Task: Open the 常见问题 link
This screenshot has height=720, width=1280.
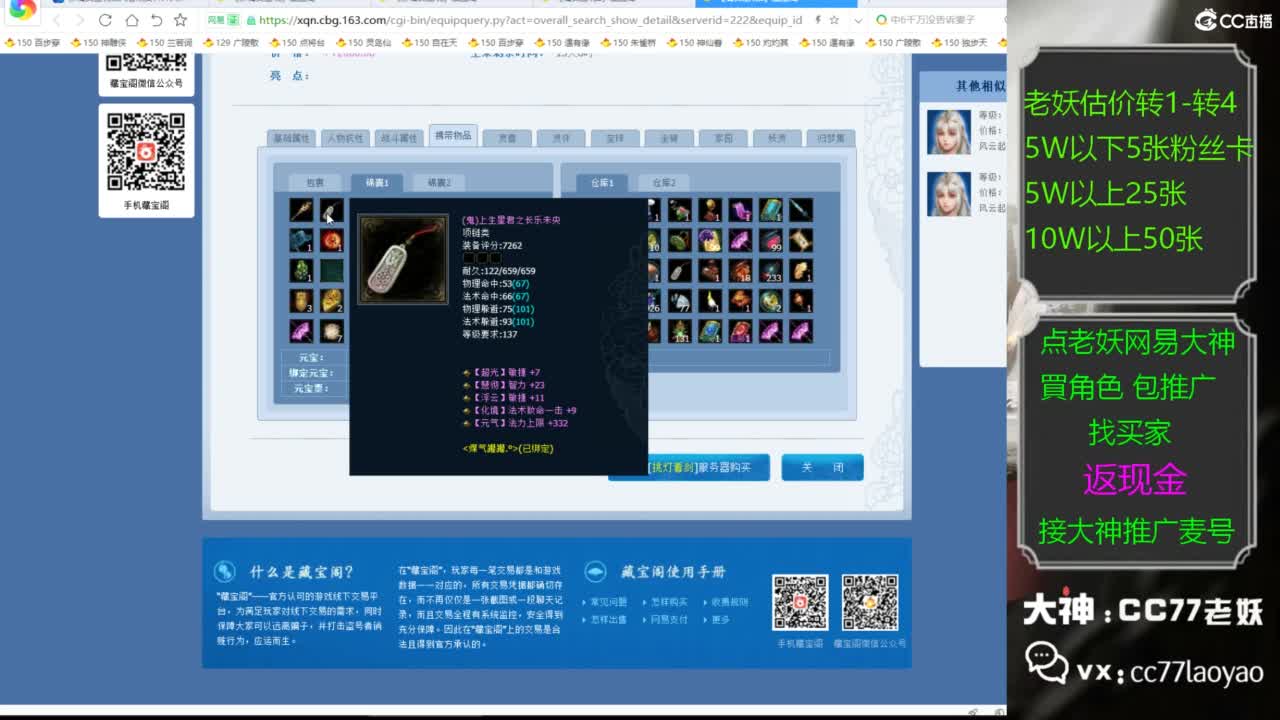Action: tap(609, 602)
